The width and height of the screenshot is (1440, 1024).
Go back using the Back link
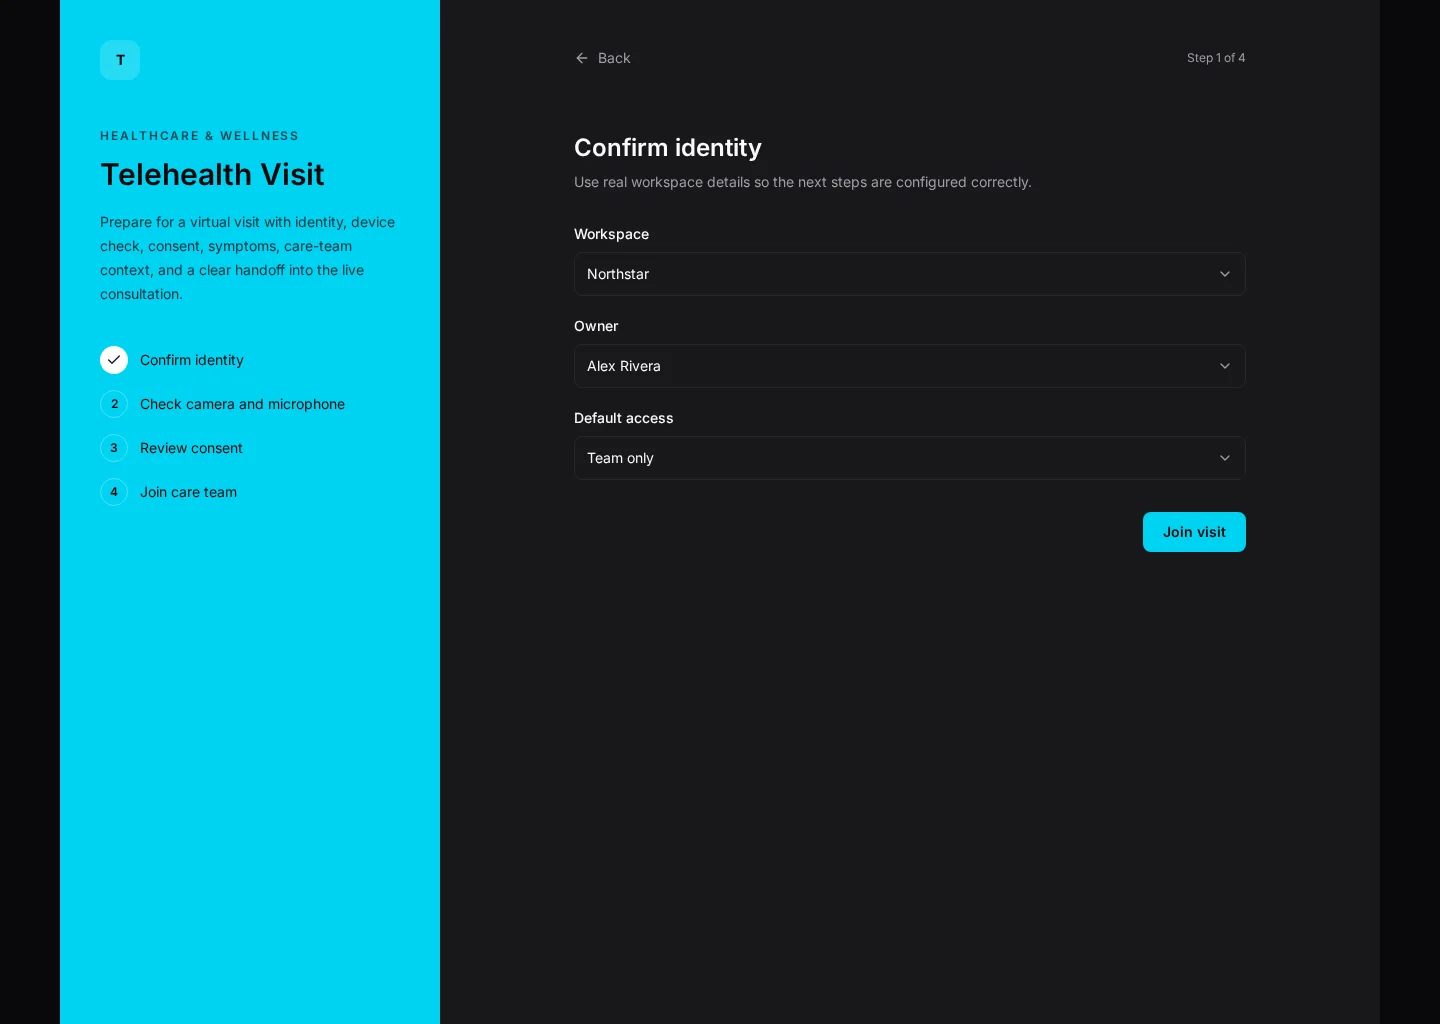click(x=603, y=58)
